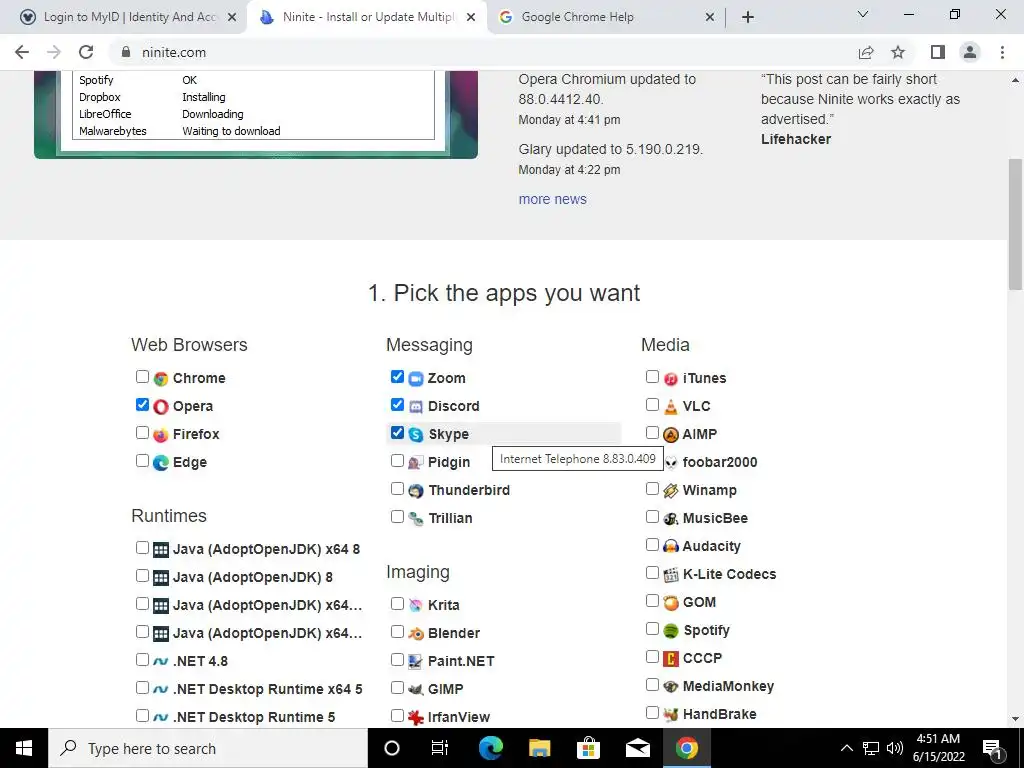Image resolution: width=1024 pixels, height=768 pixels.
Task: Open the notification center icon
Action: (992, 748)
